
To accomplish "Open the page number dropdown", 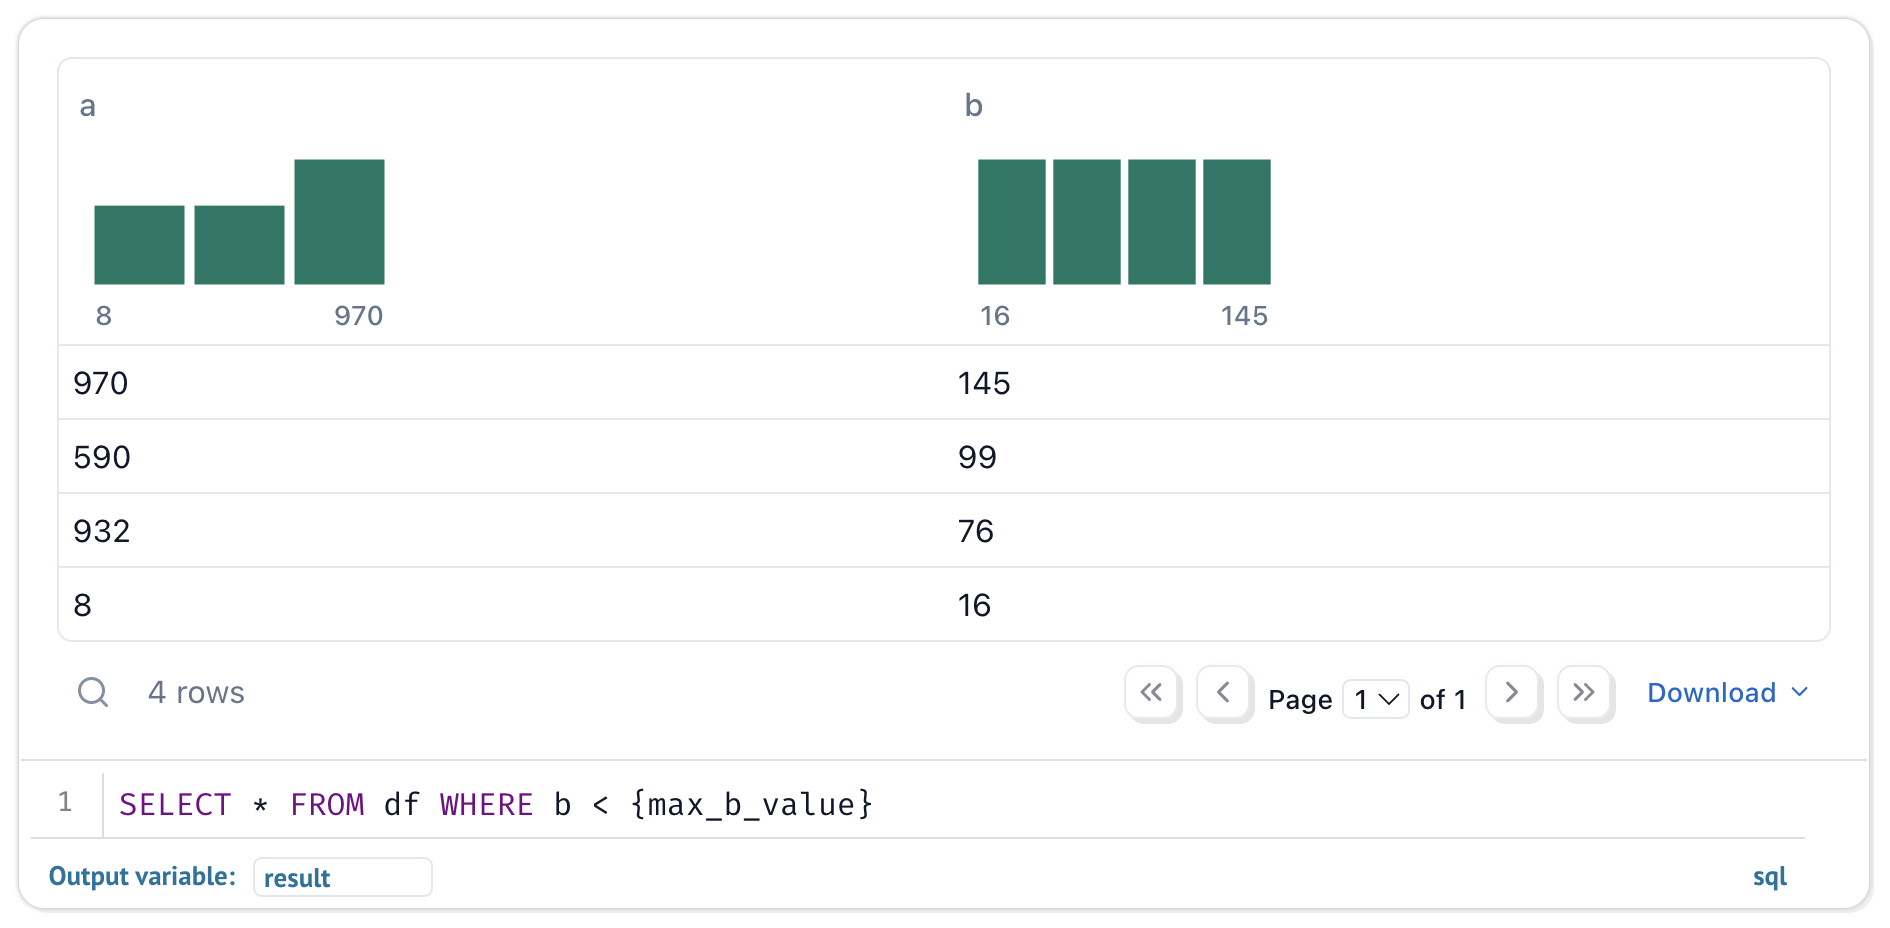I will tap(1375, 699).
